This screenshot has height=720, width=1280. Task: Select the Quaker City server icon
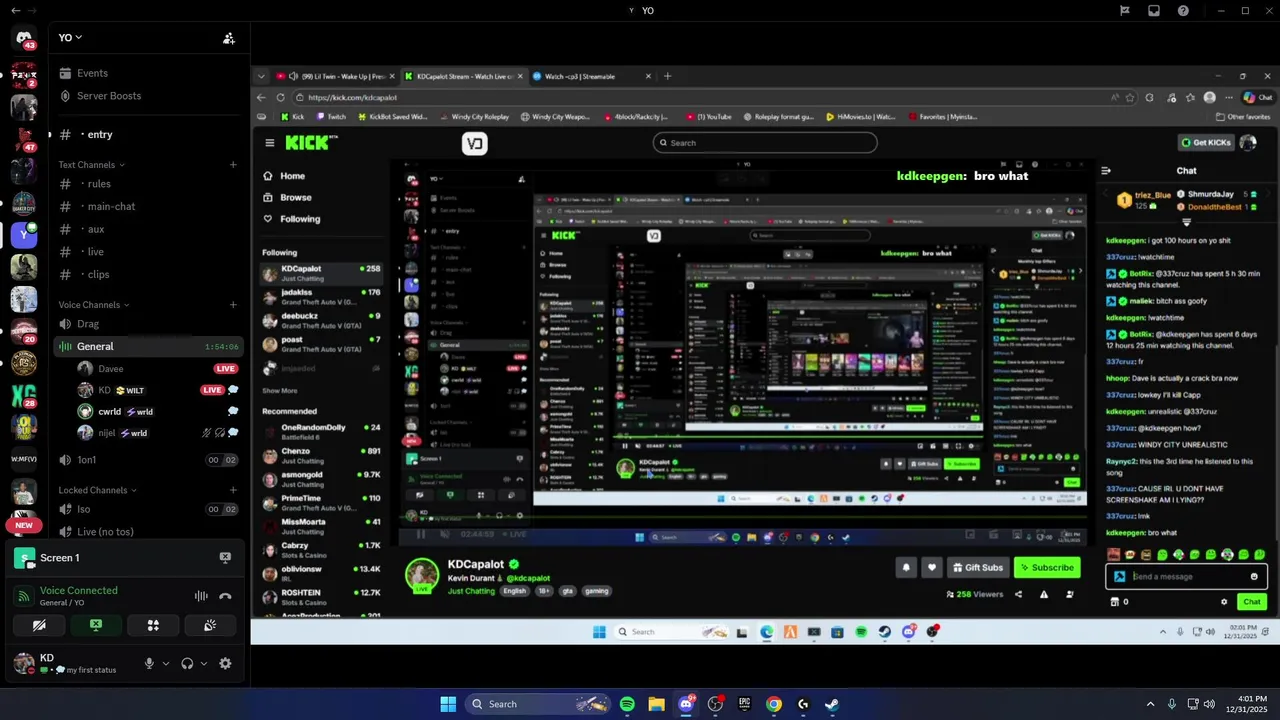click(x=24, y=204)
